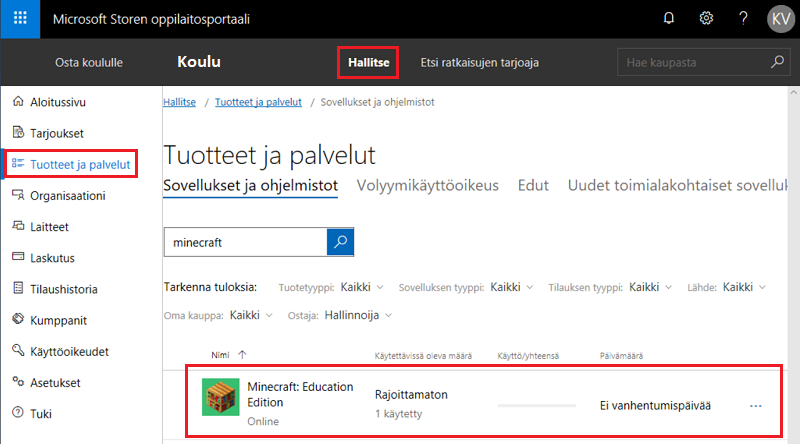Open help question mark icon

[743, 18]
